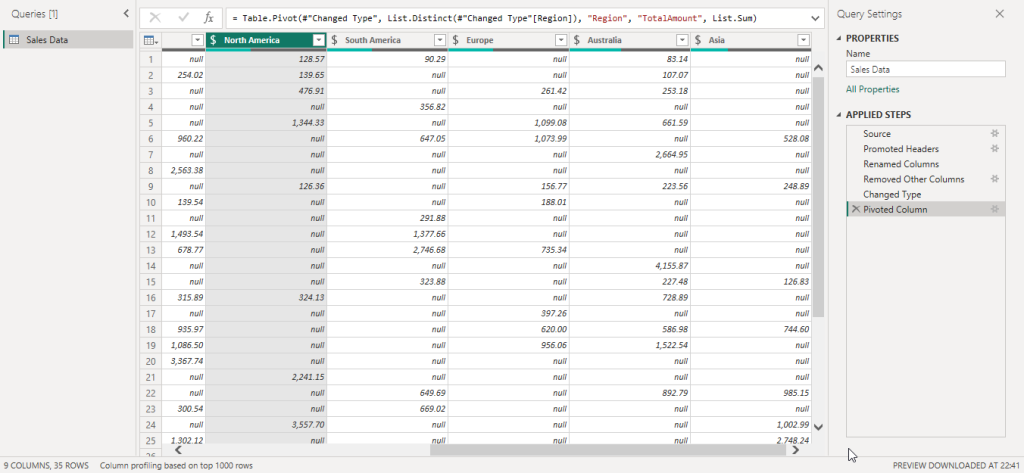The image size is (1024, 473).
Task: Click the cell with value 744.60
Action: pyautogui.click(x=751, y=329)
